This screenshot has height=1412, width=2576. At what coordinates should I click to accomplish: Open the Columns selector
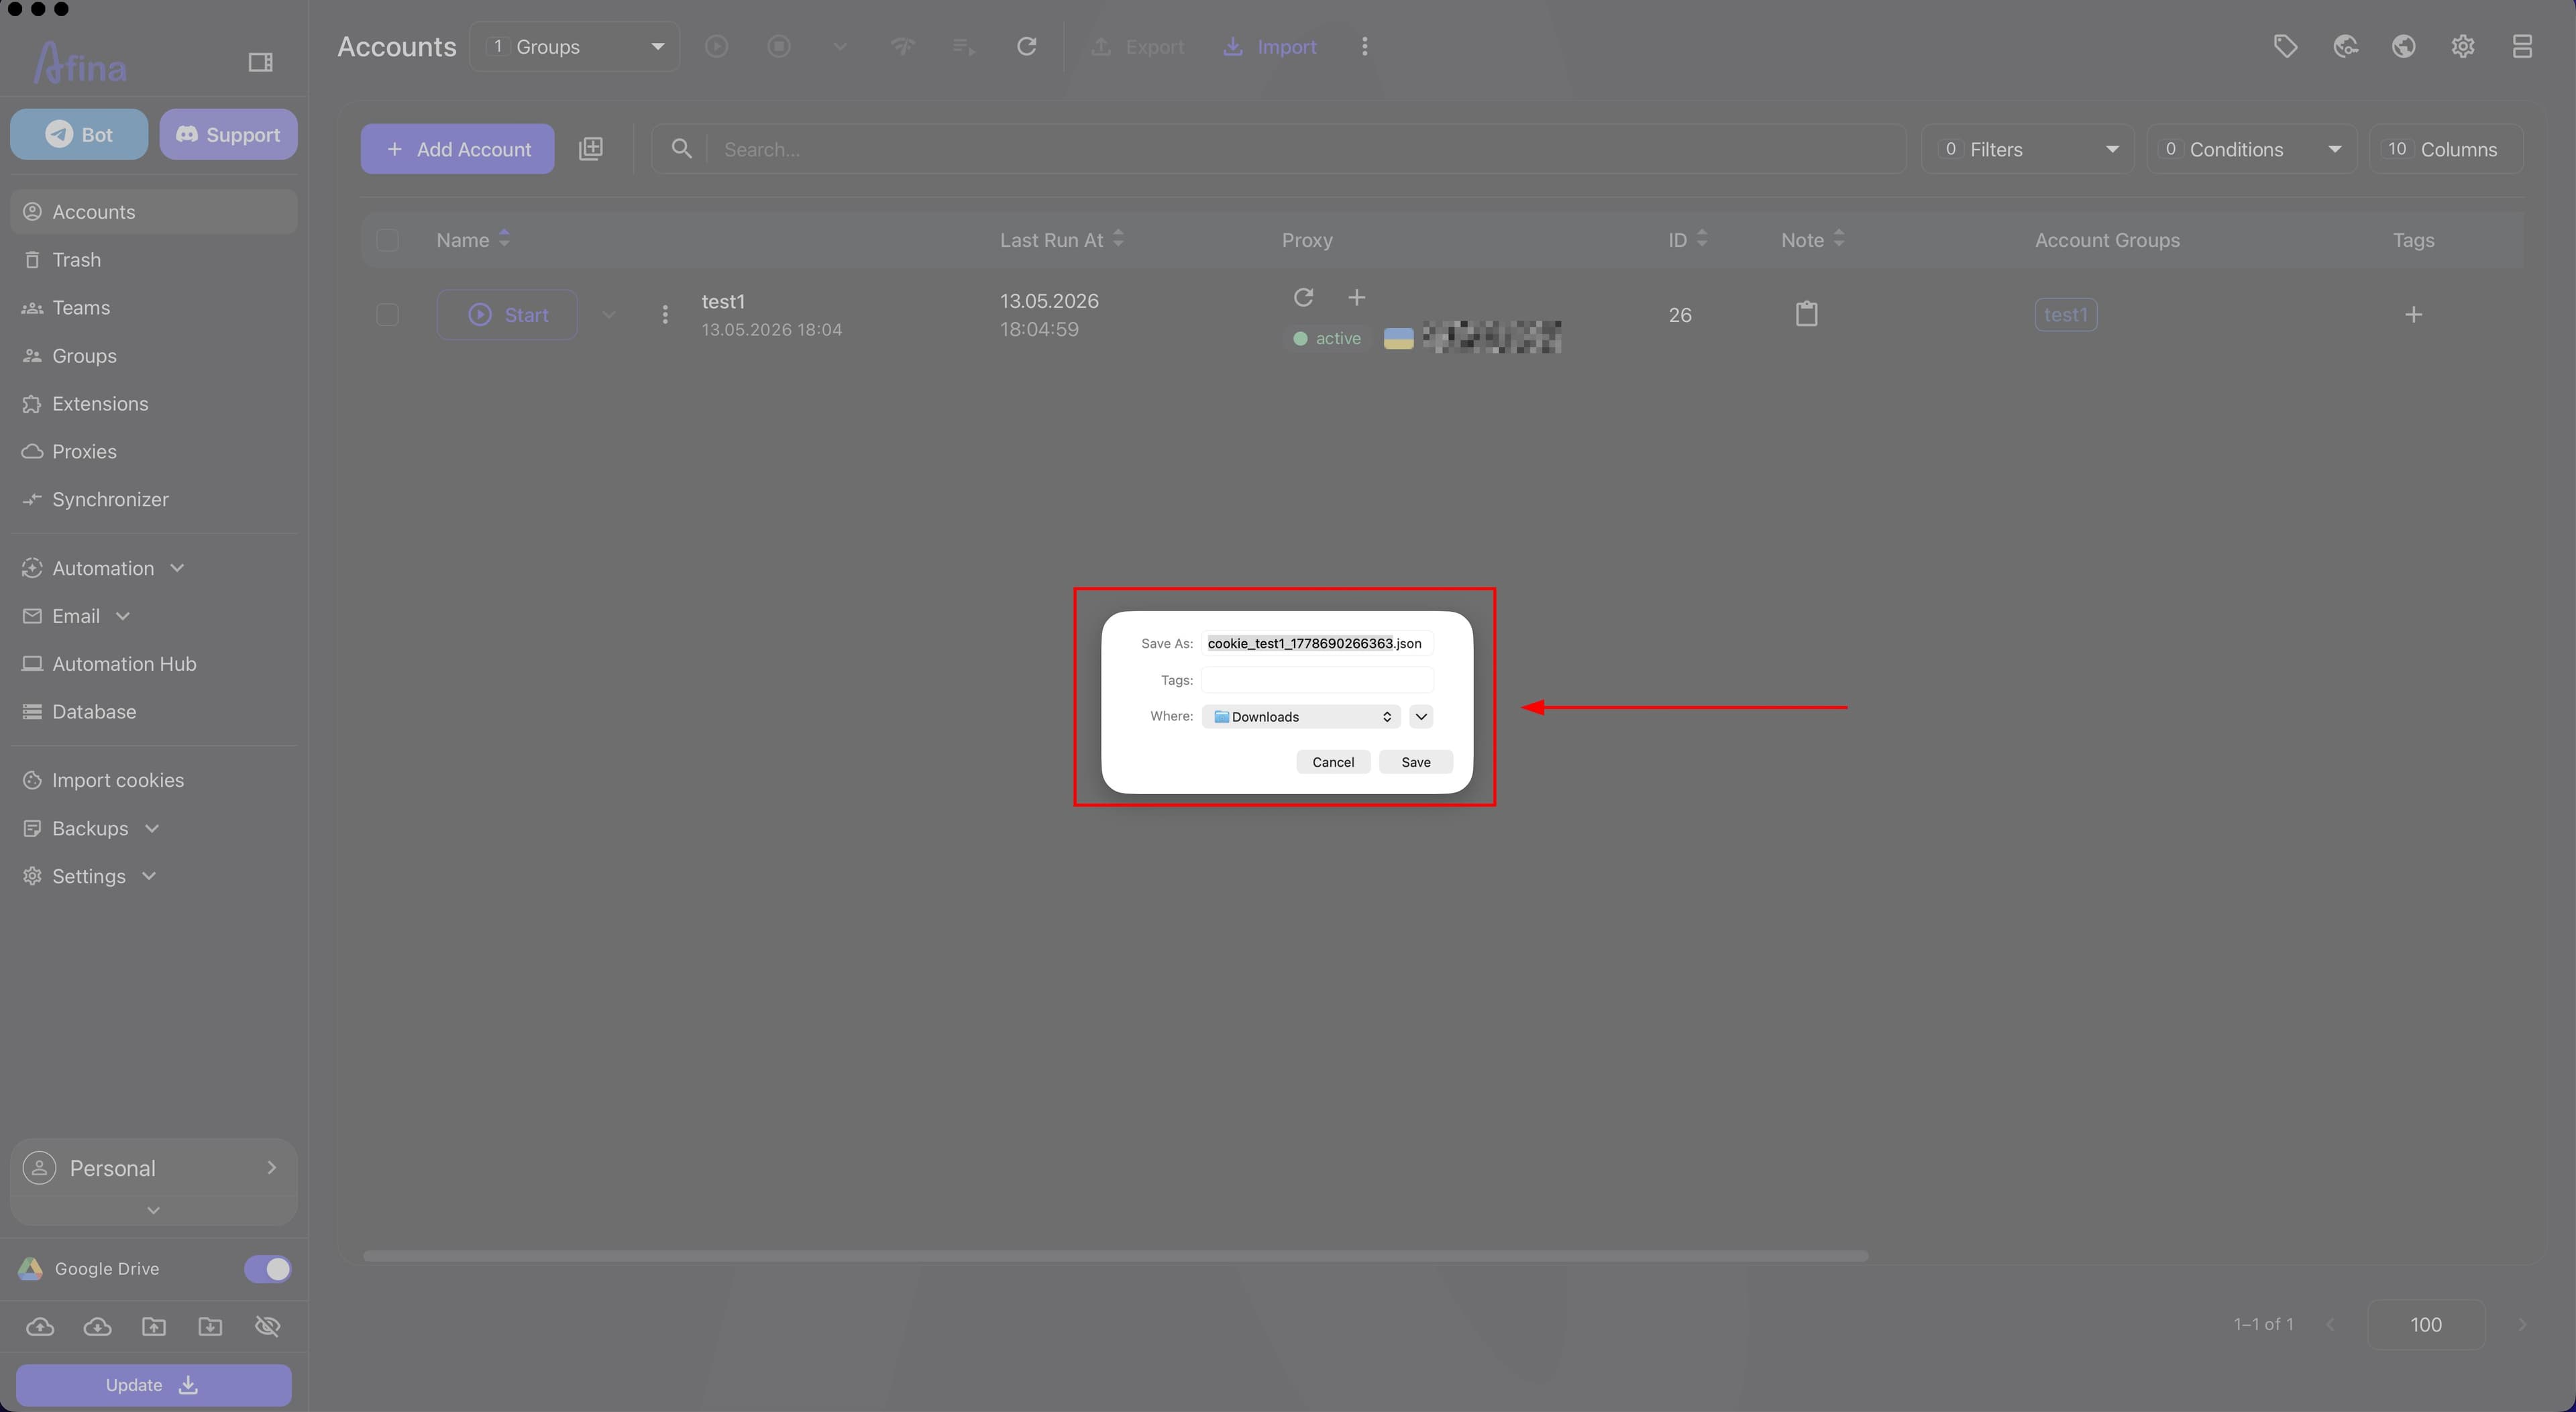(2445, 149)
